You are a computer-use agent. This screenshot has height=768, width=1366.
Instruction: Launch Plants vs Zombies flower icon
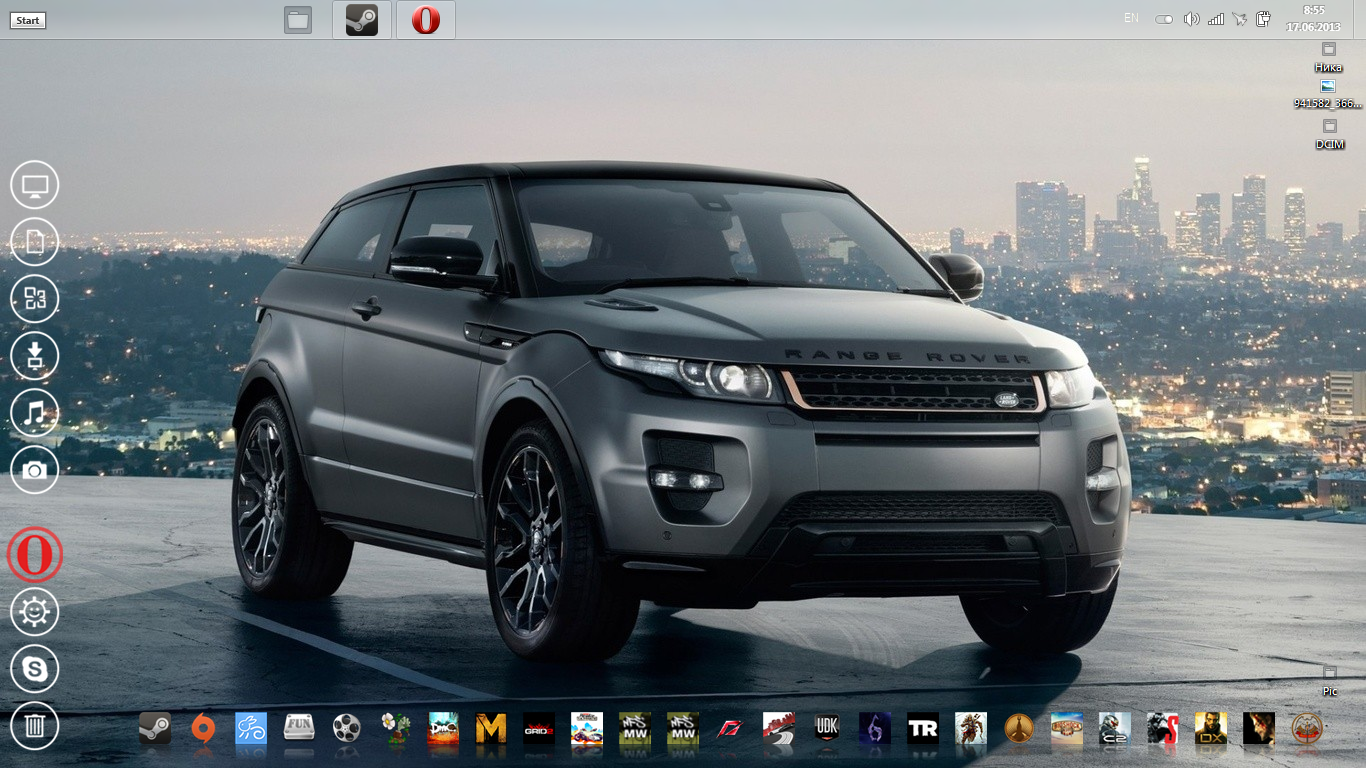click(x=395, y=728)
